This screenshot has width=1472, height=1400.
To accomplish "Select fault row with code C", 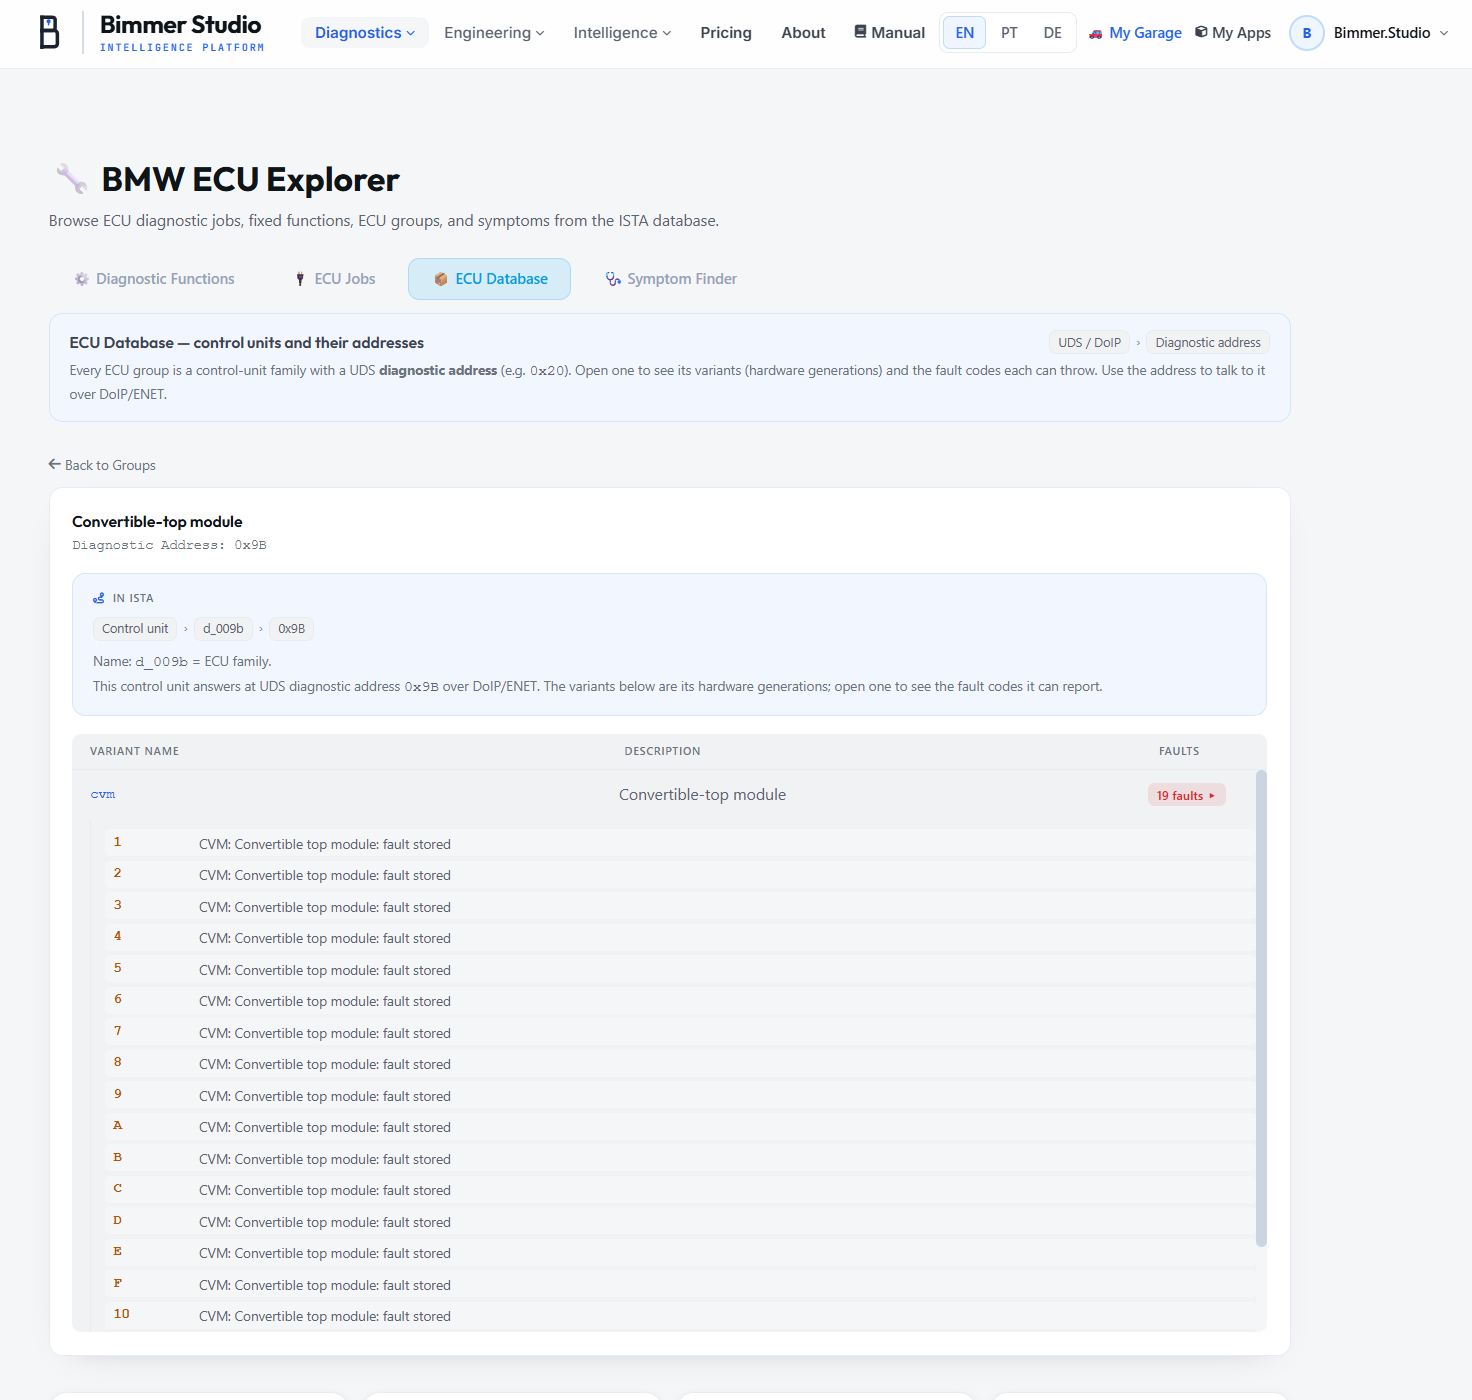I will click(x=680, y=1190).
